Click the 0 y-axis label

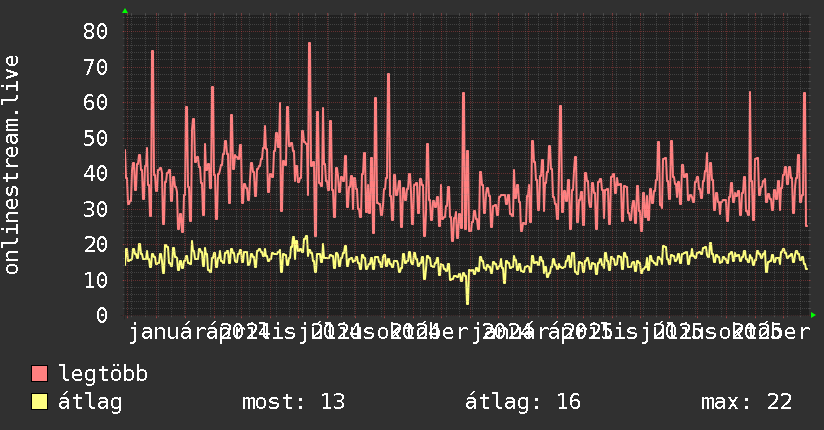point(102,315)
